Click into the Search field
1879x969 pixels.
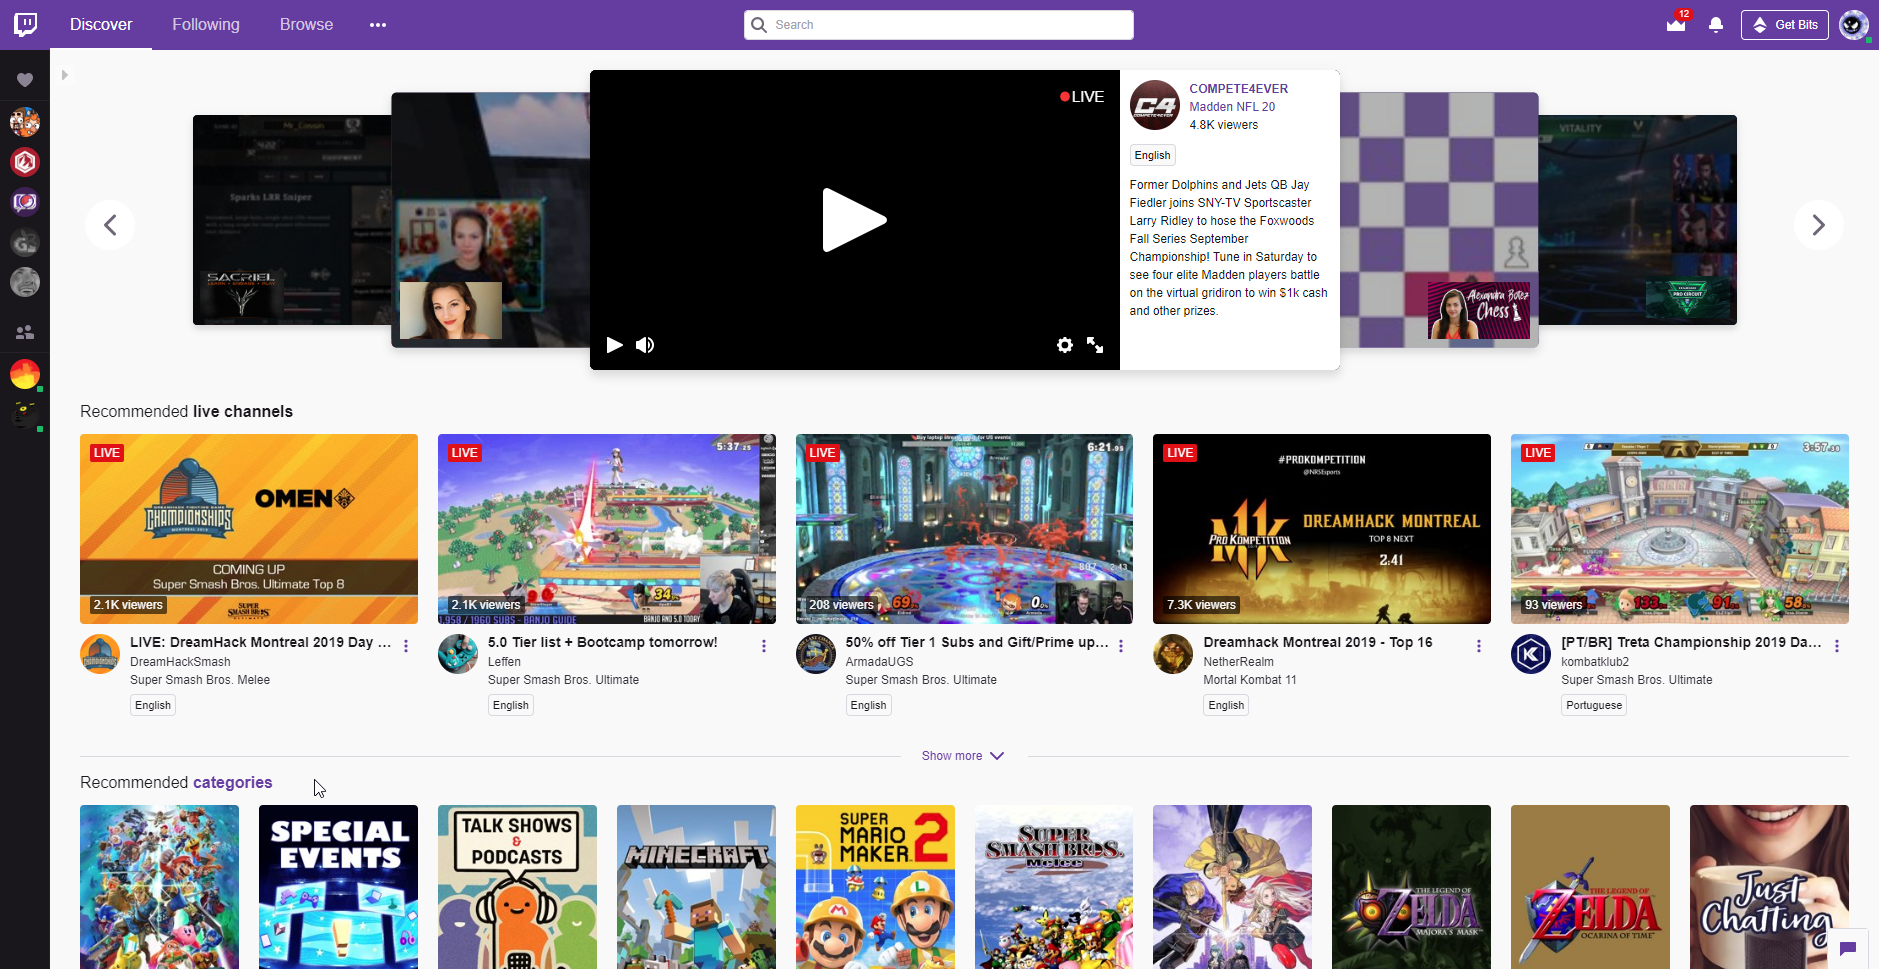(x=939, y=25)
